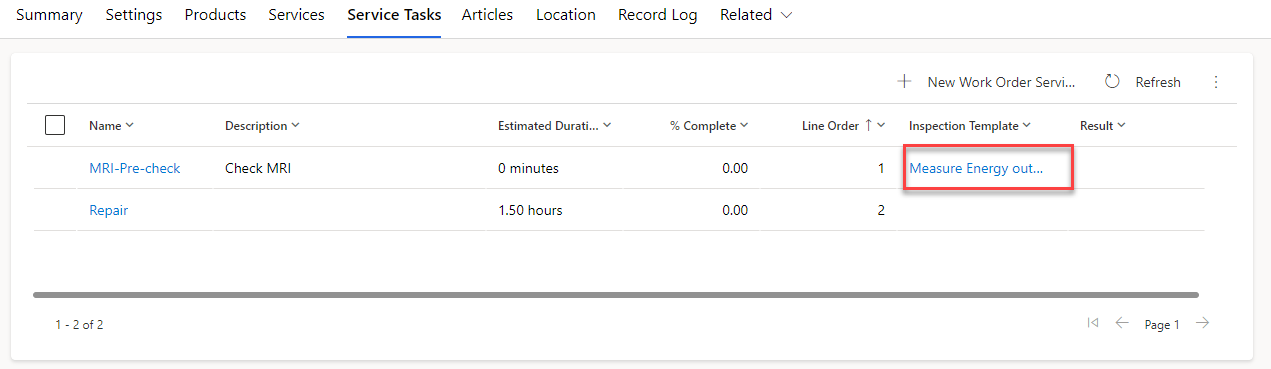Viewport: 1271px width, 369px height.
Task: Click the '1 - 2 of 2' record count
Action: click(79, 325)
